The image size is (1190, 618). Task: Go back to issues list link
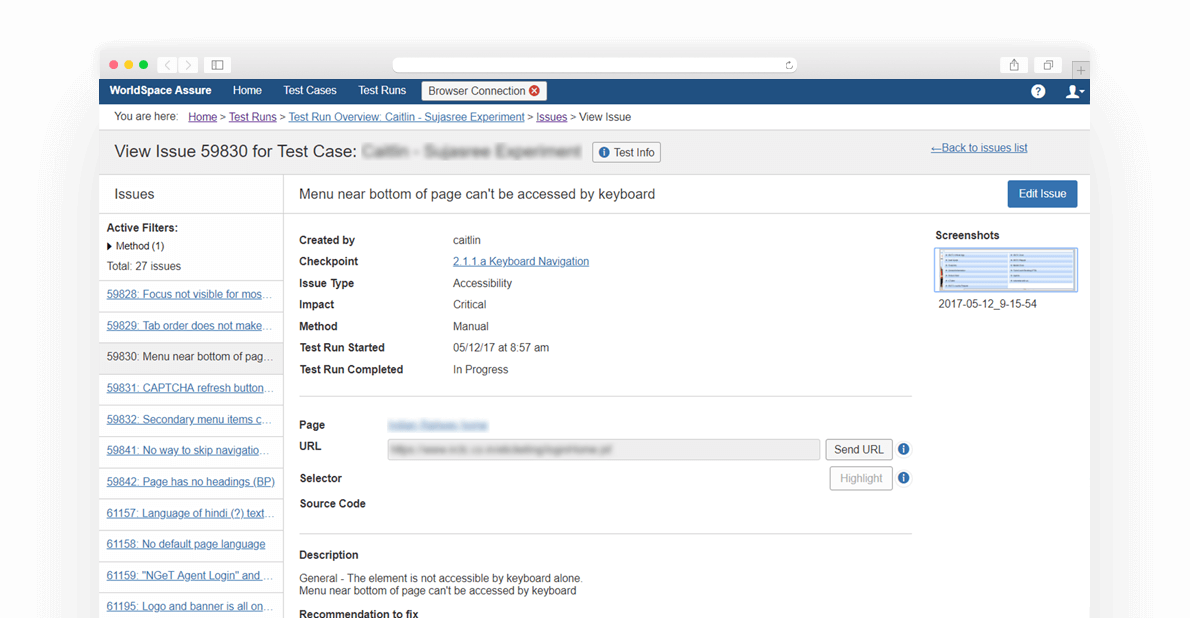pyautogui.click(x=979, y=148)
